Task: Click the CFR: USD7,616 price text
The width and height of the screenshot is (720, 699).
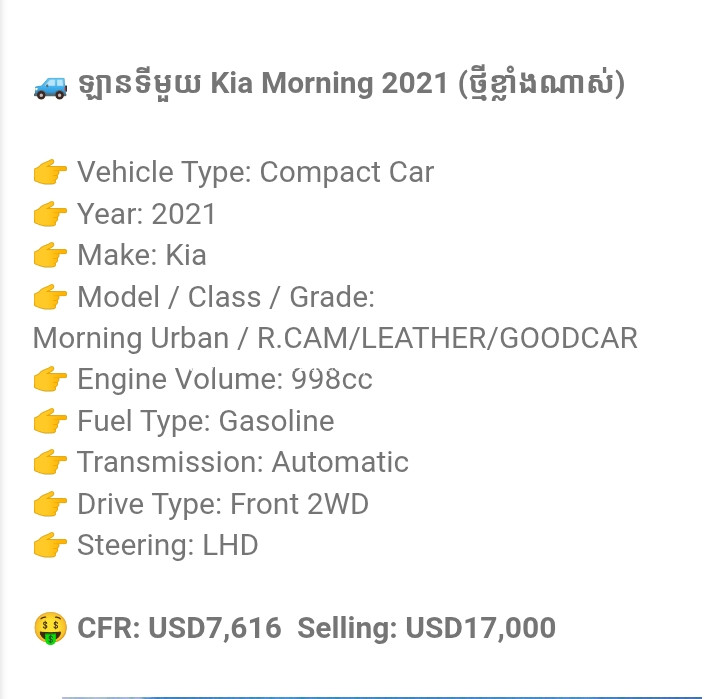Action: [179, 628]
